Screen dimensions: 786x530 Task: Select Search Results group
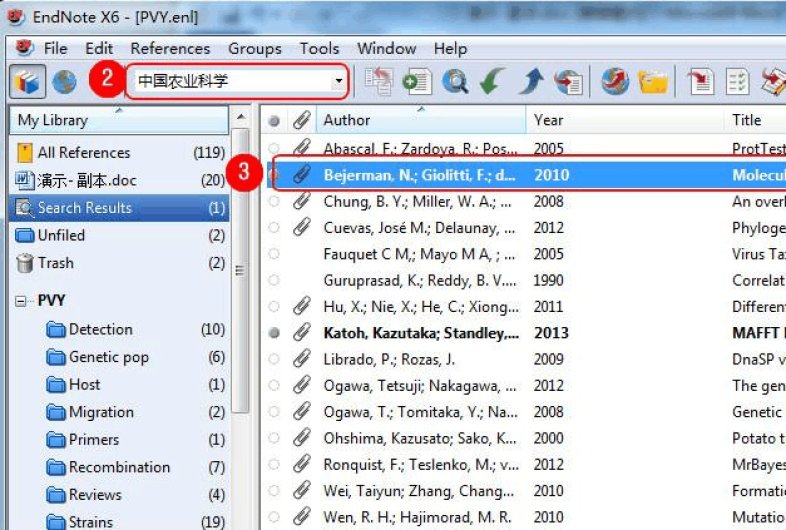tap(119, 208)
